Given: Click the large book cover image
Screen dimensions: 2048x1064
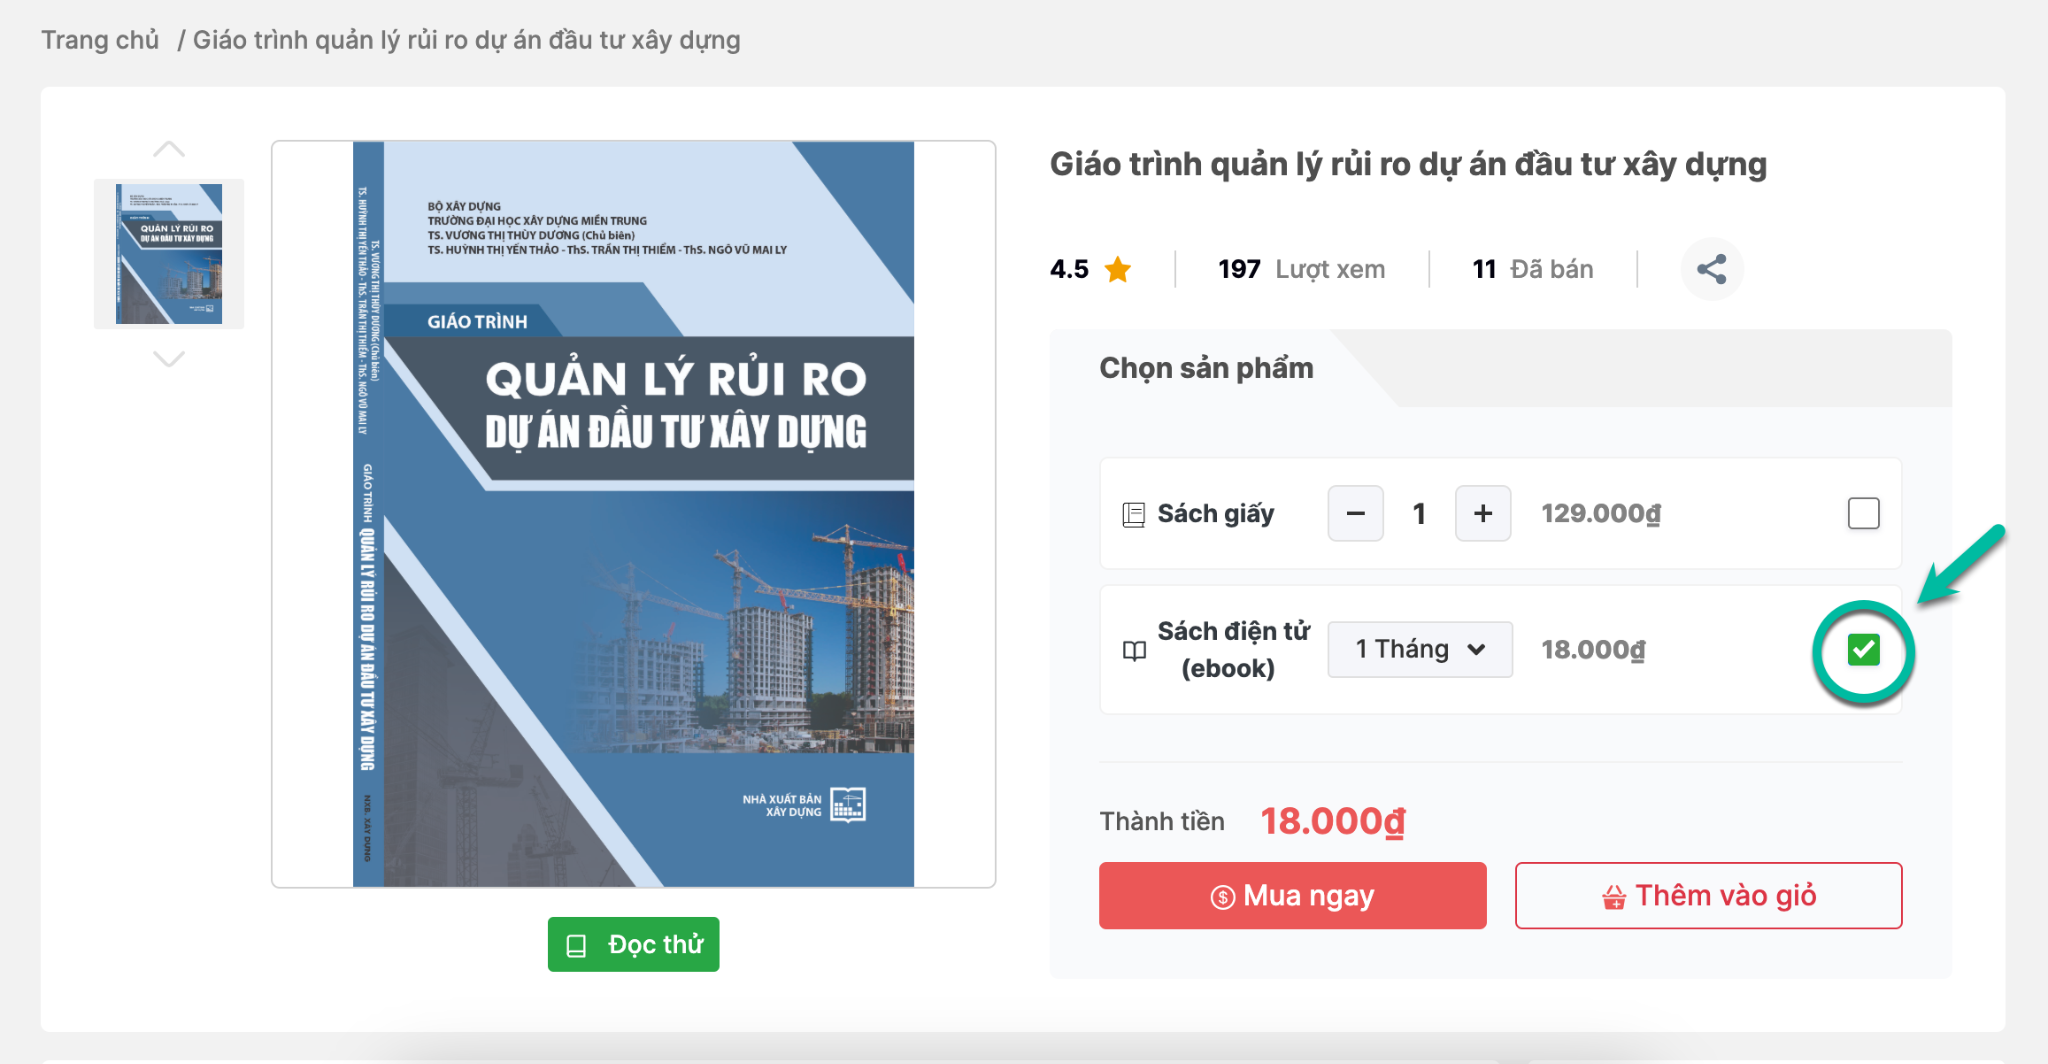Looking at the screenshot, I should [x=633, y=514].
